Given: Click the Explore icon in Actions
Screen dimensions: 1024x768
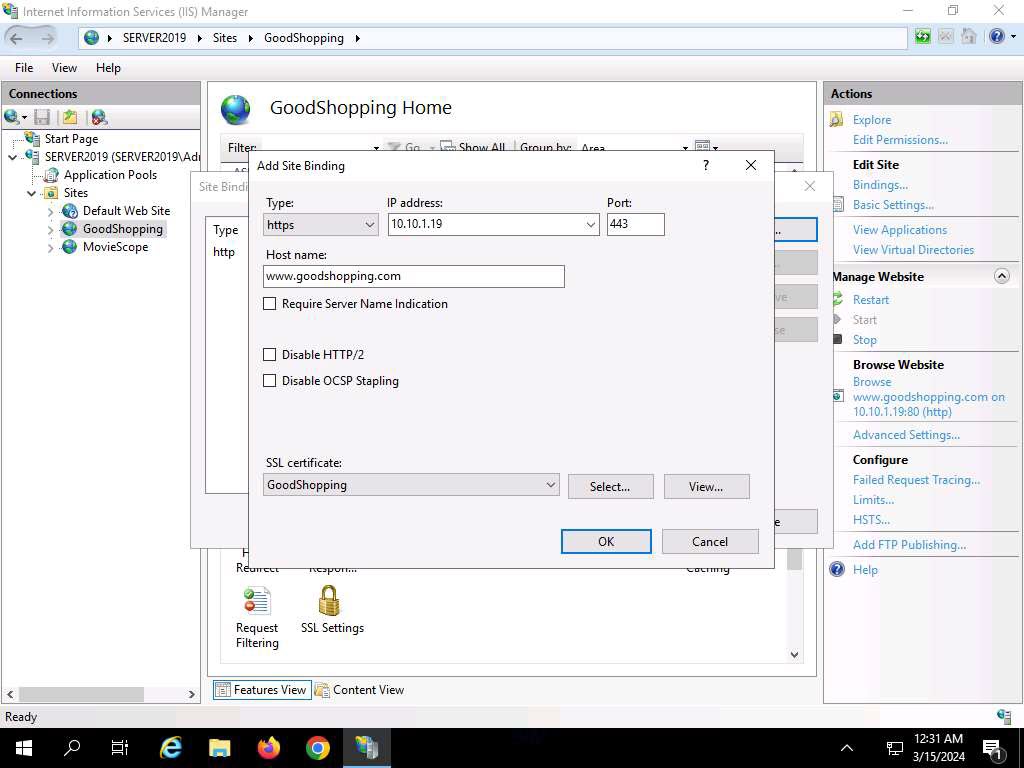Looking at the screenshot, I should [837, 120].
